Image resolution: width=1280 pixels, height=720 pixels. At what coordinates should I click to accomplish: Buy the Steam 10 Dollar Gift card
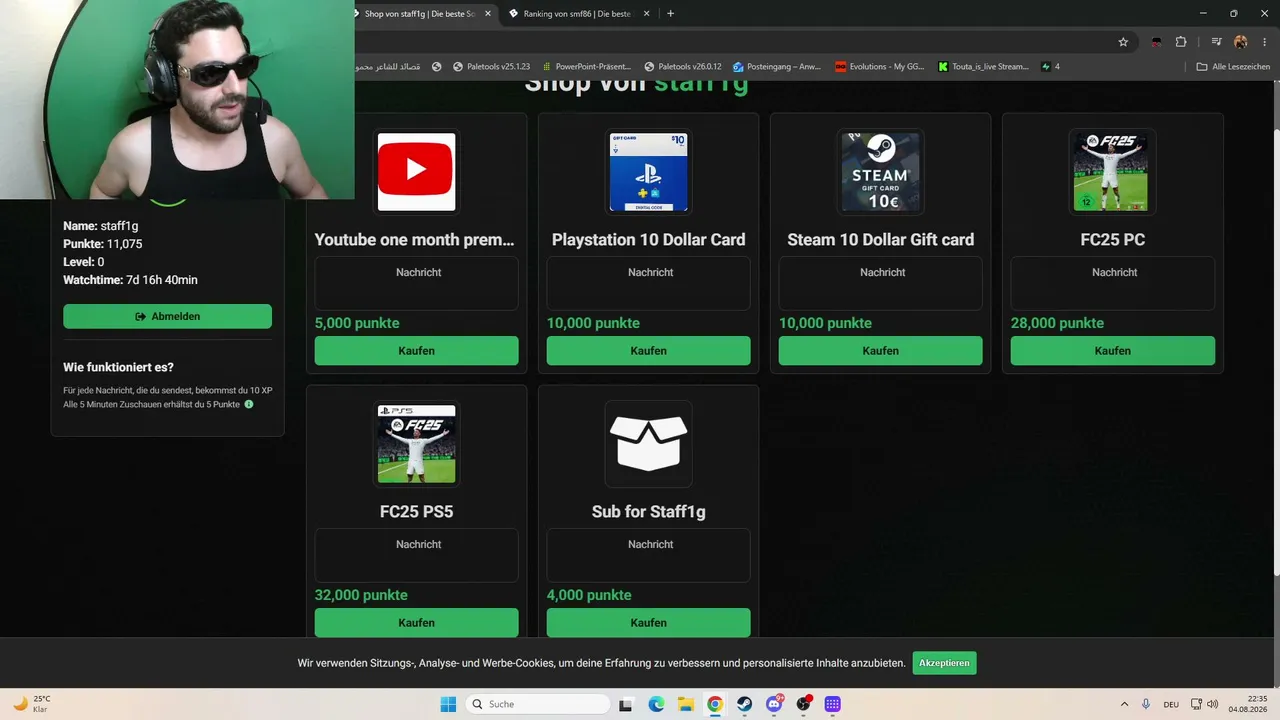pyautogui.click(x=880, y=351)
